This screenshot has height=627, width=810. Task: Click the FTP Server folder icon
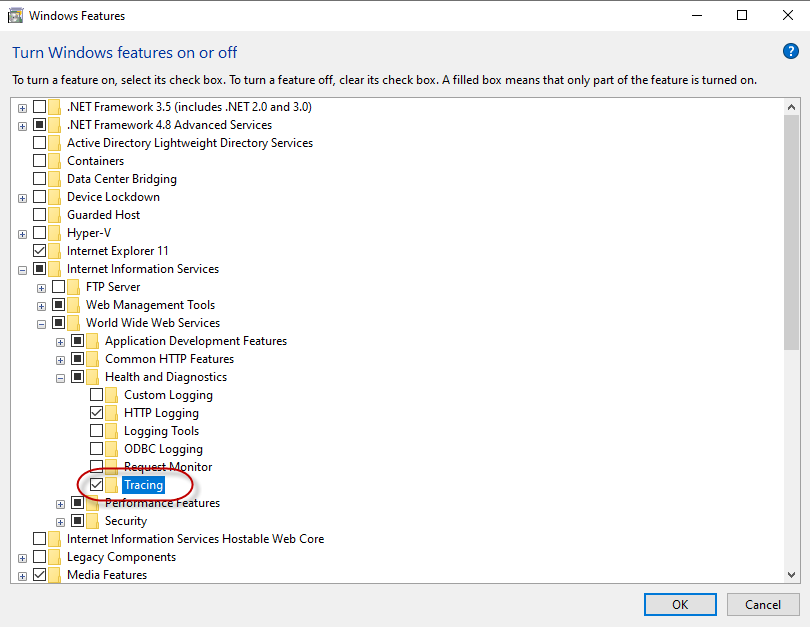coord(74,287)
